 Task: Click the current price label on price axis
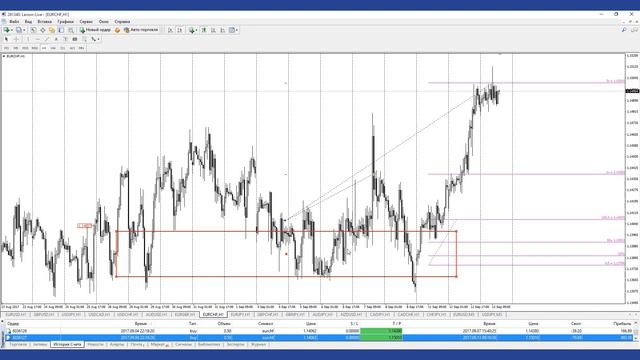[x=632, y=91]
